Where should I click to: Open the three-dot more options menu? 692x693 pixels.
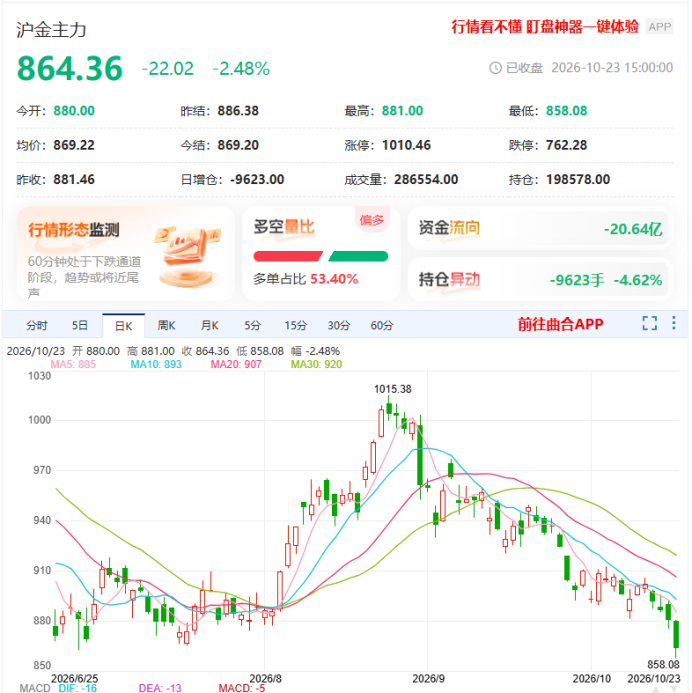[673, 323]
